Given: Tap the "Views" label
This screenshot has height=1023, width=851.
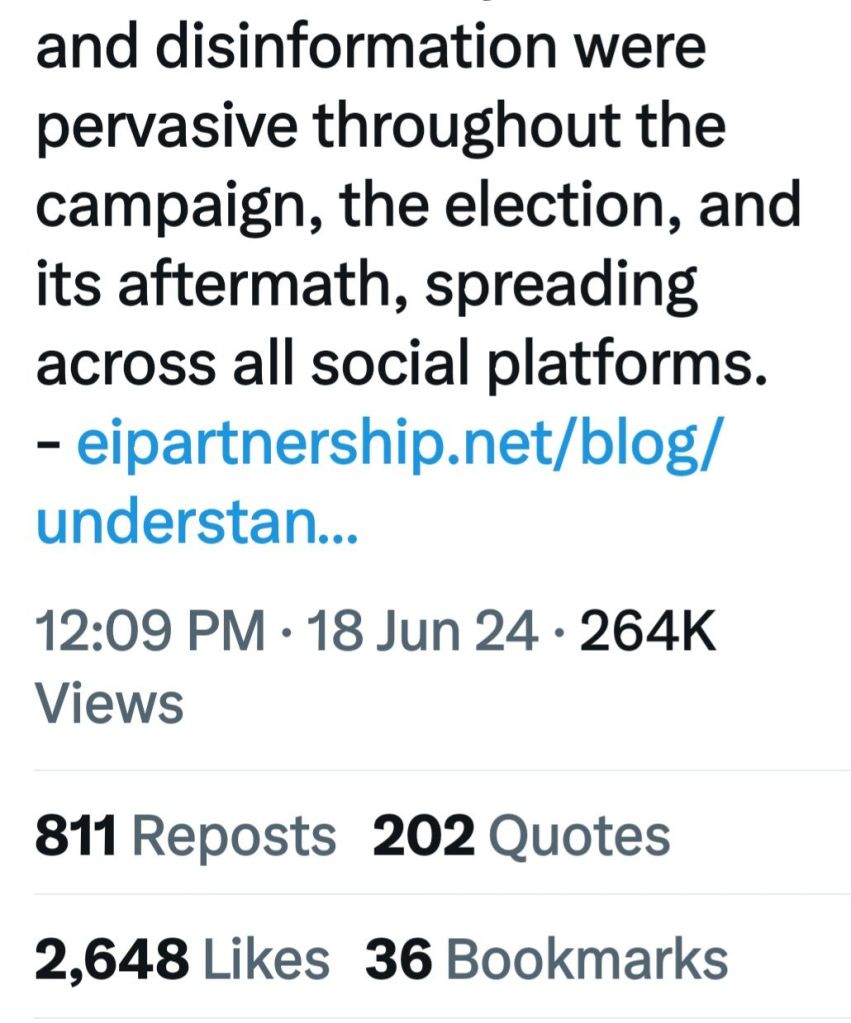Looking at the screenshot, I should click(x=110, y=703).
